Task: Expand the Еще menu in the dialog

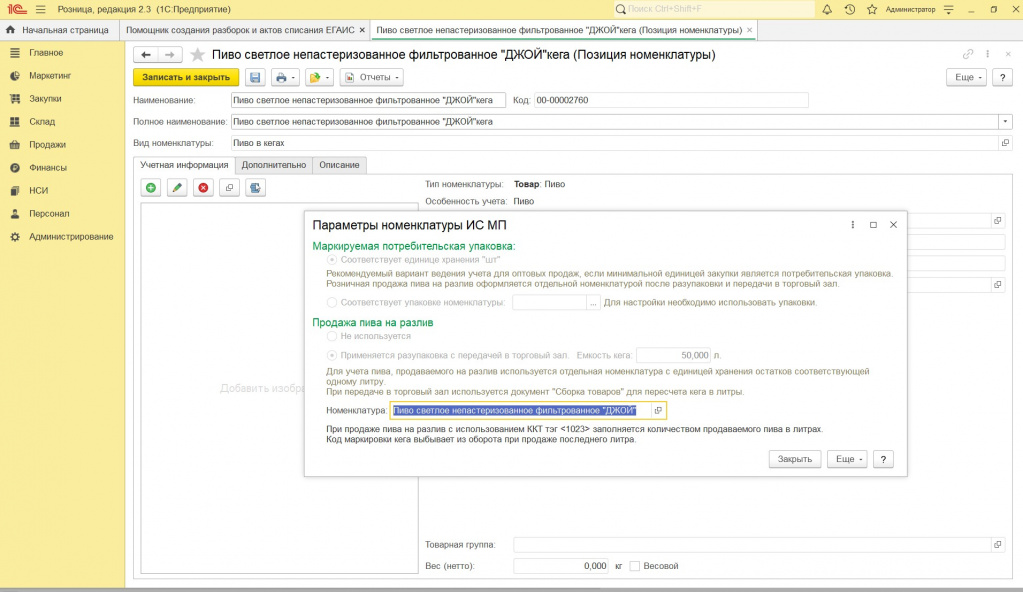Action: click(x=846, y=459)
